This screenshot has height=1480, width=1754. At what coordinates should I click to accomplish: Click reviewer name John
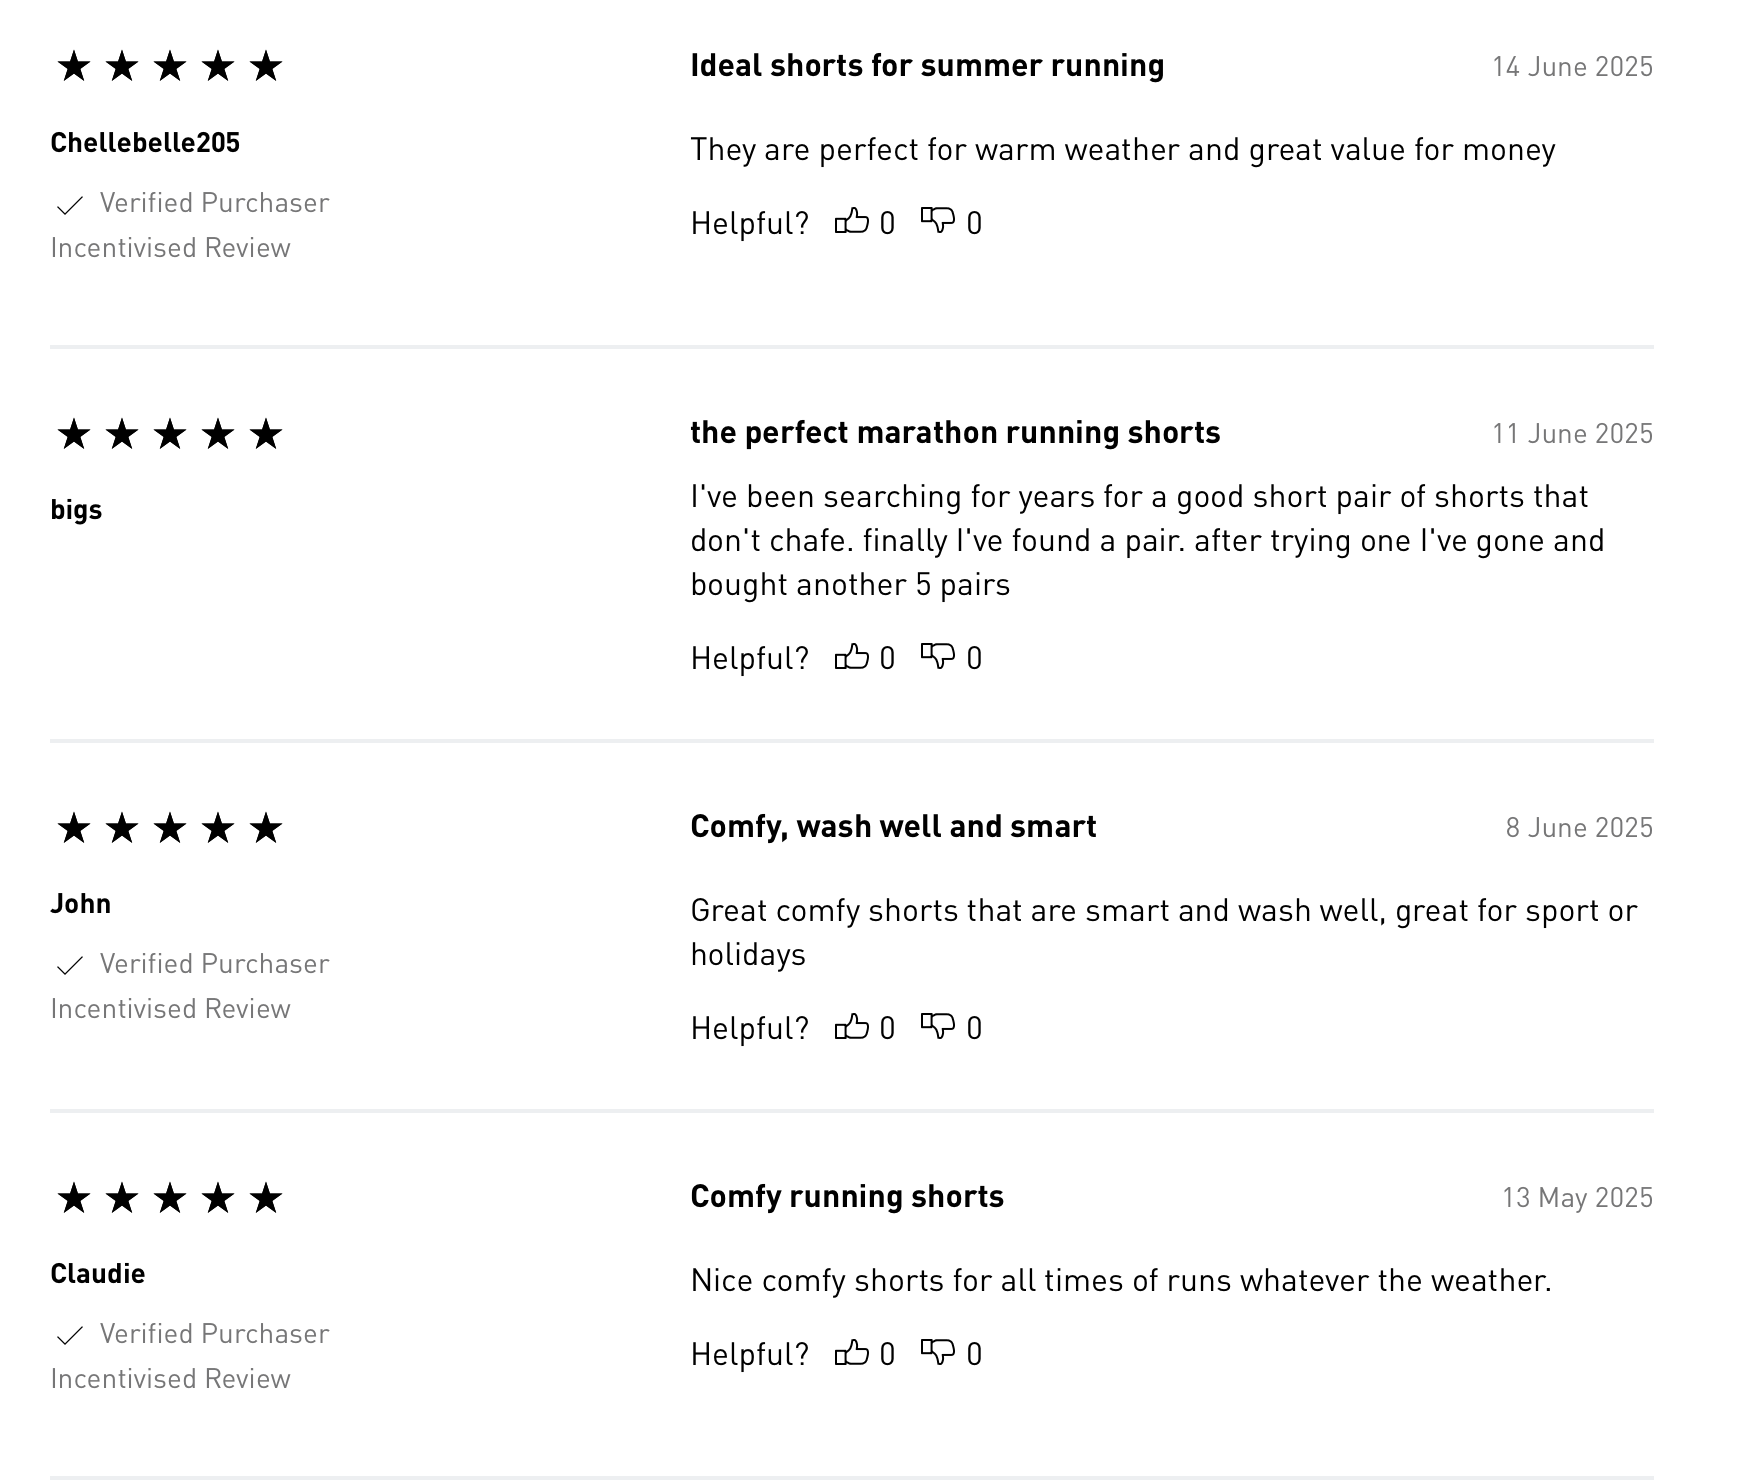(80, 904)
